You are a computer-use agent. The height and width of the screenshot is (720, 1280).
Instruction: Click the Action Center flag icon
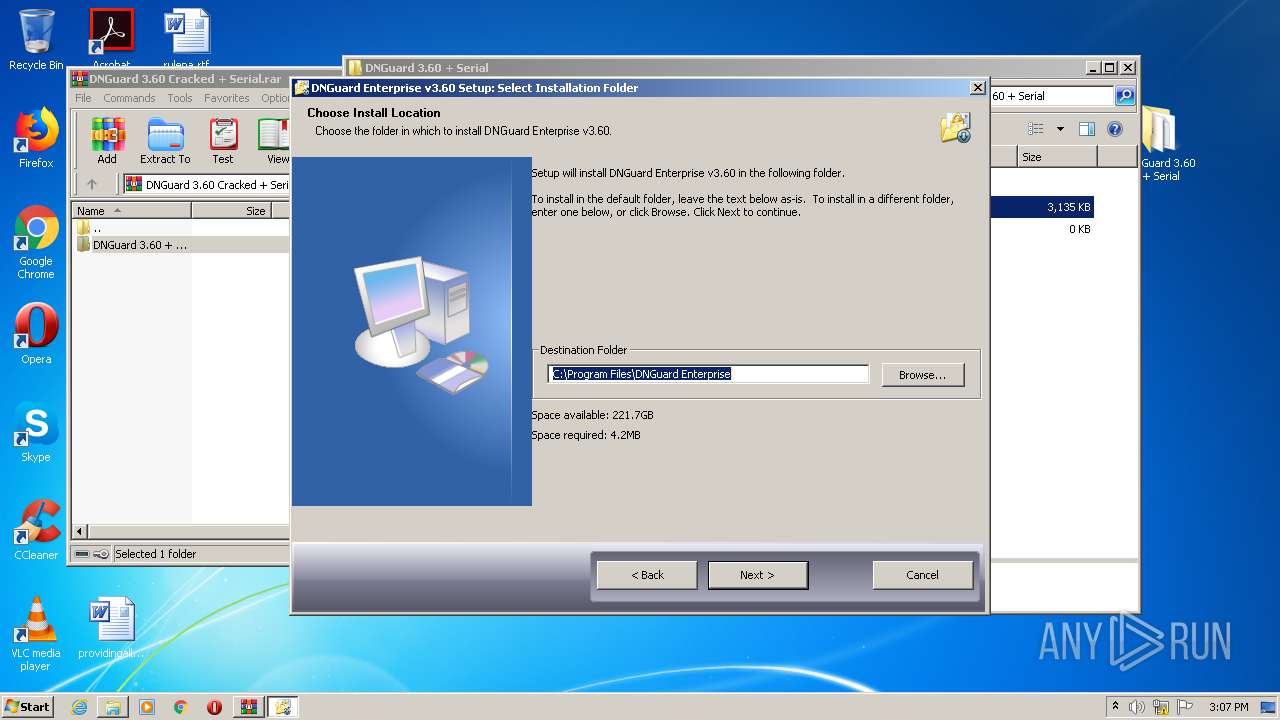pos(1185,707)
